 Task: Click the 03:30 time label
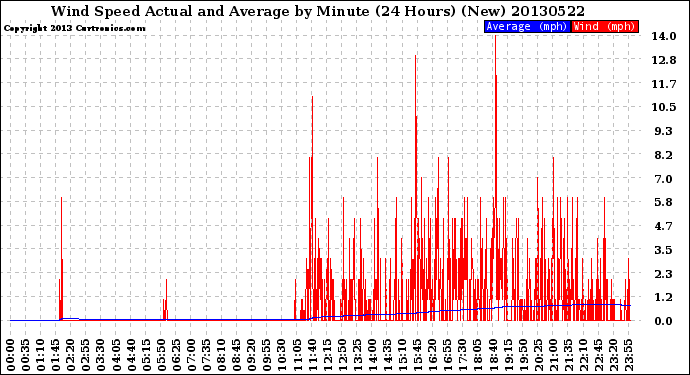(101, 355)
